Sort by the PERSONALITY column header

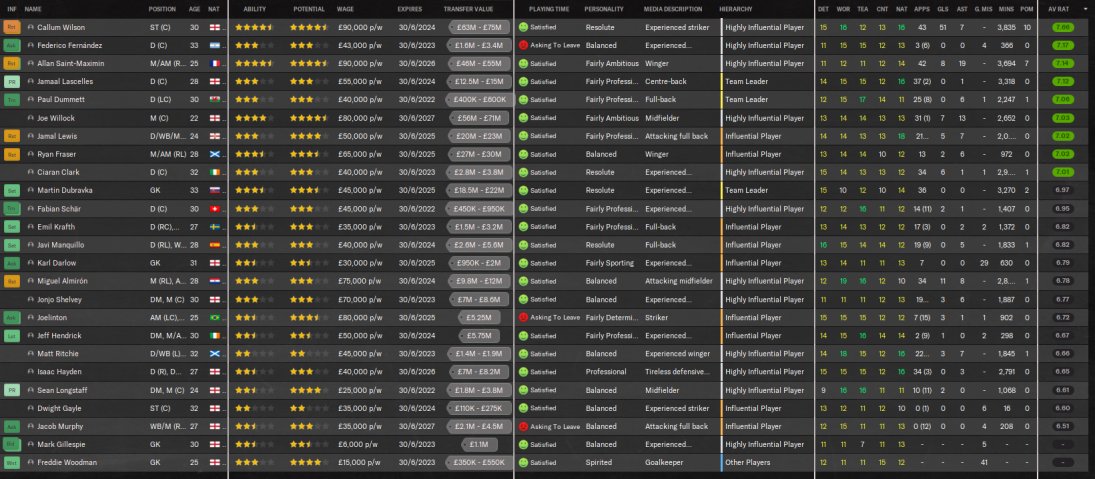pyautogui.click(x=604, y=9)
